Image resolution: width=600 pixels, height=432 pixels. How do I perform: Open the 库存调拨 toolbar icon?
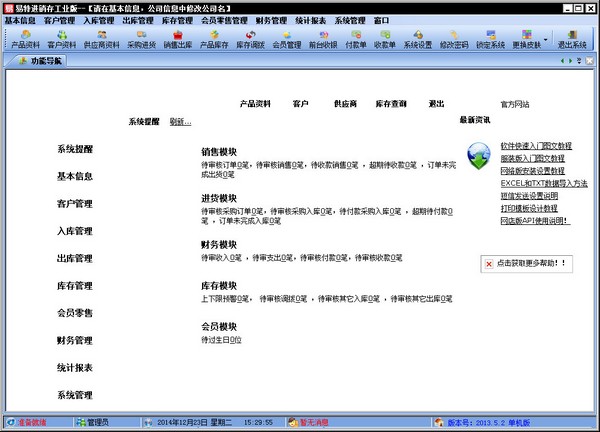coord(250,39)
